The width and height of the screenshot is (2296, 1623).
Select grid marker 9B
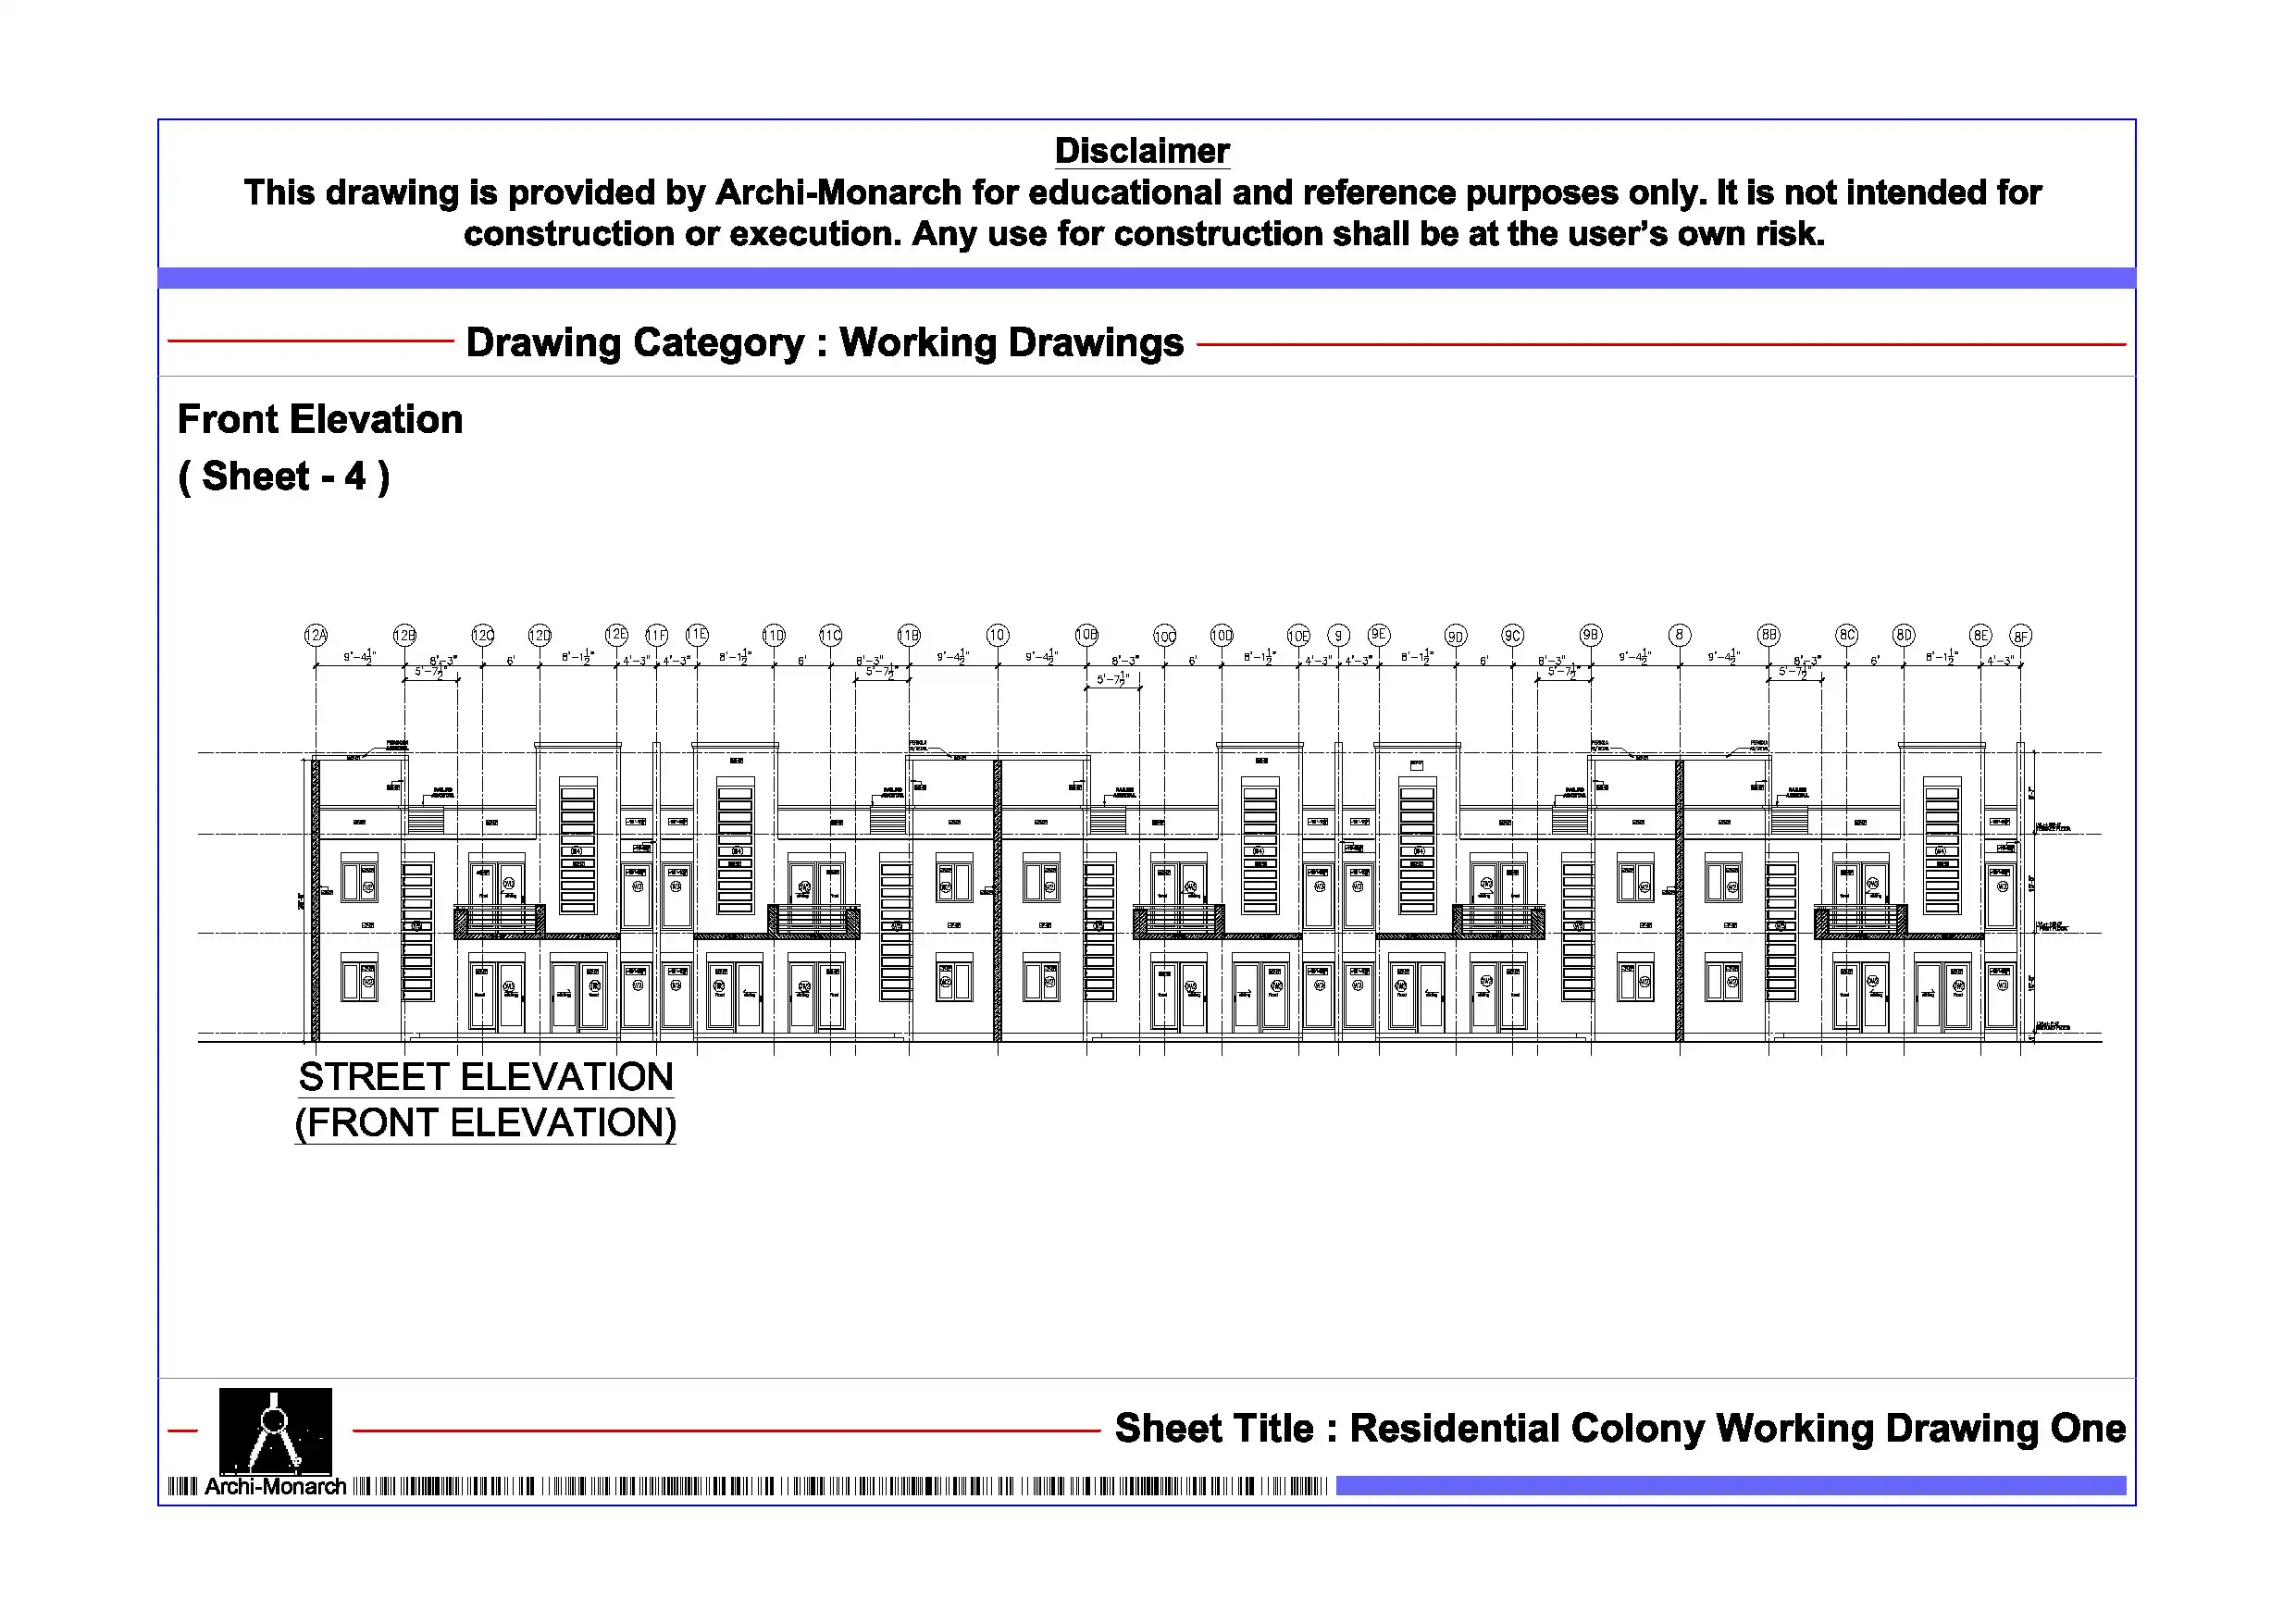pos(1591,635)
